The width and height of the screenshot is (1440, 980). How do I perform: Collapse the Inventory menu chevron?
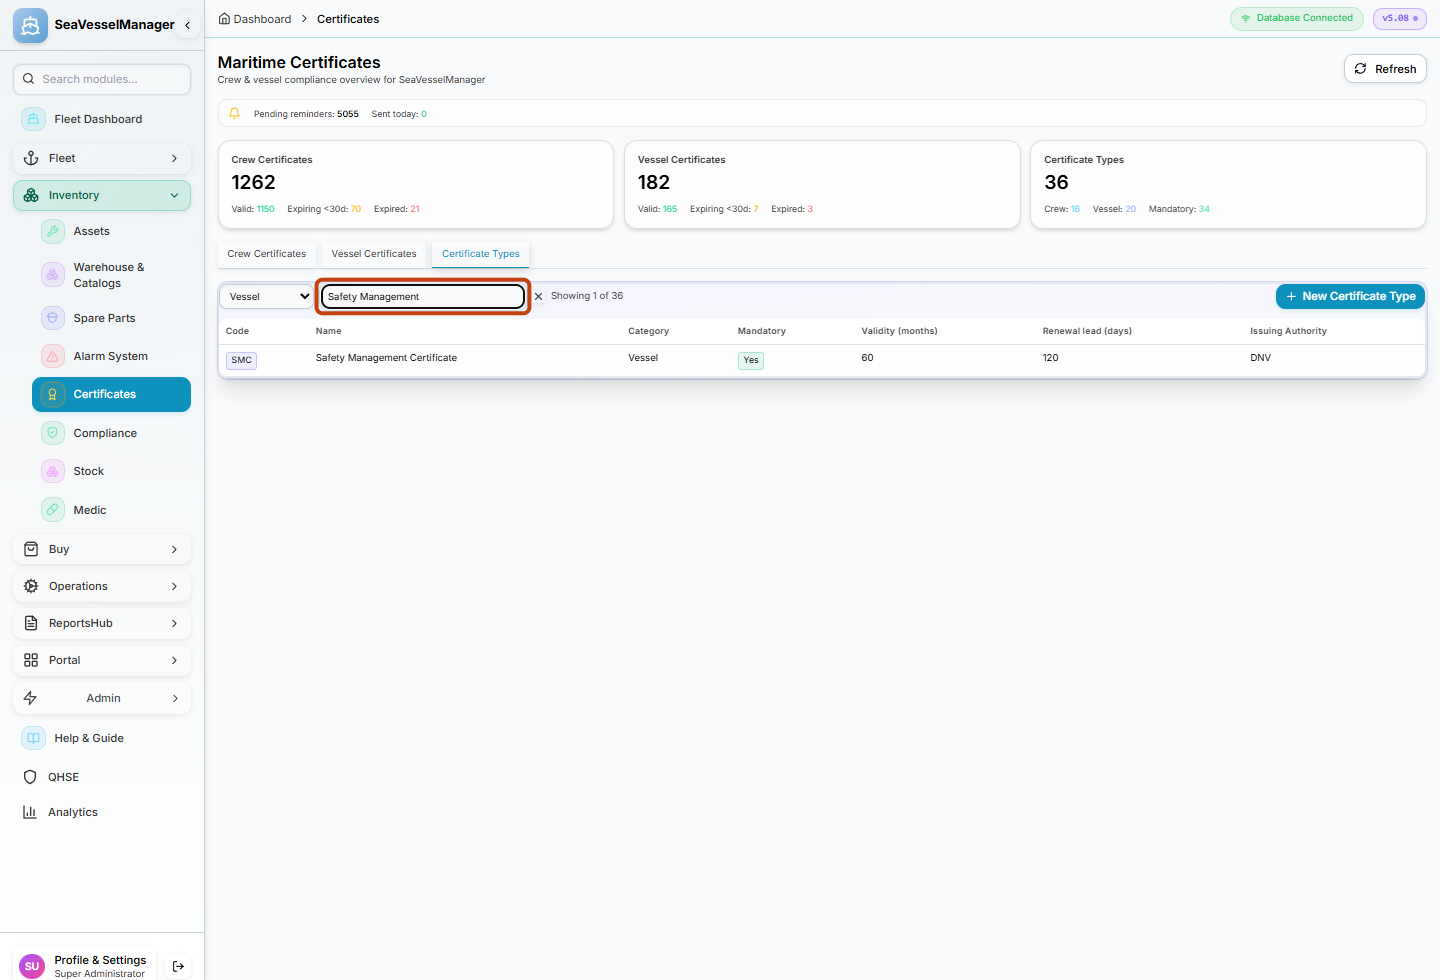click(x=174, y=195)
